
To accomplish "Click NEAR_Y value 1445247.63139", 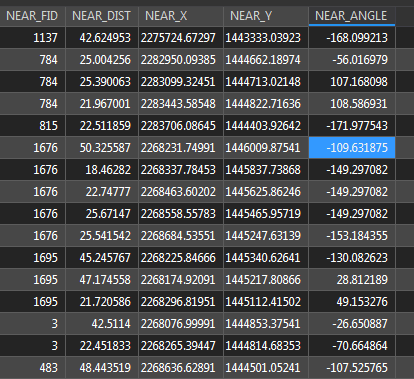I will coord(265,236).
